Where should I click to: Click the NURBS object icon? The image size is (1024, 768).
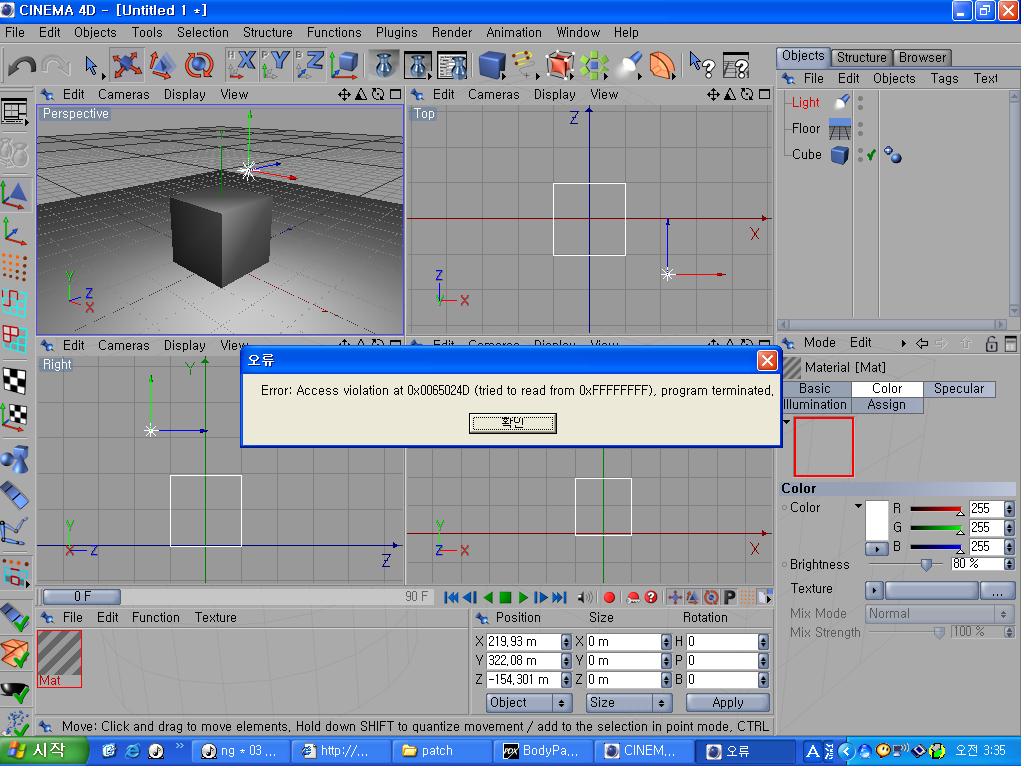559,65
